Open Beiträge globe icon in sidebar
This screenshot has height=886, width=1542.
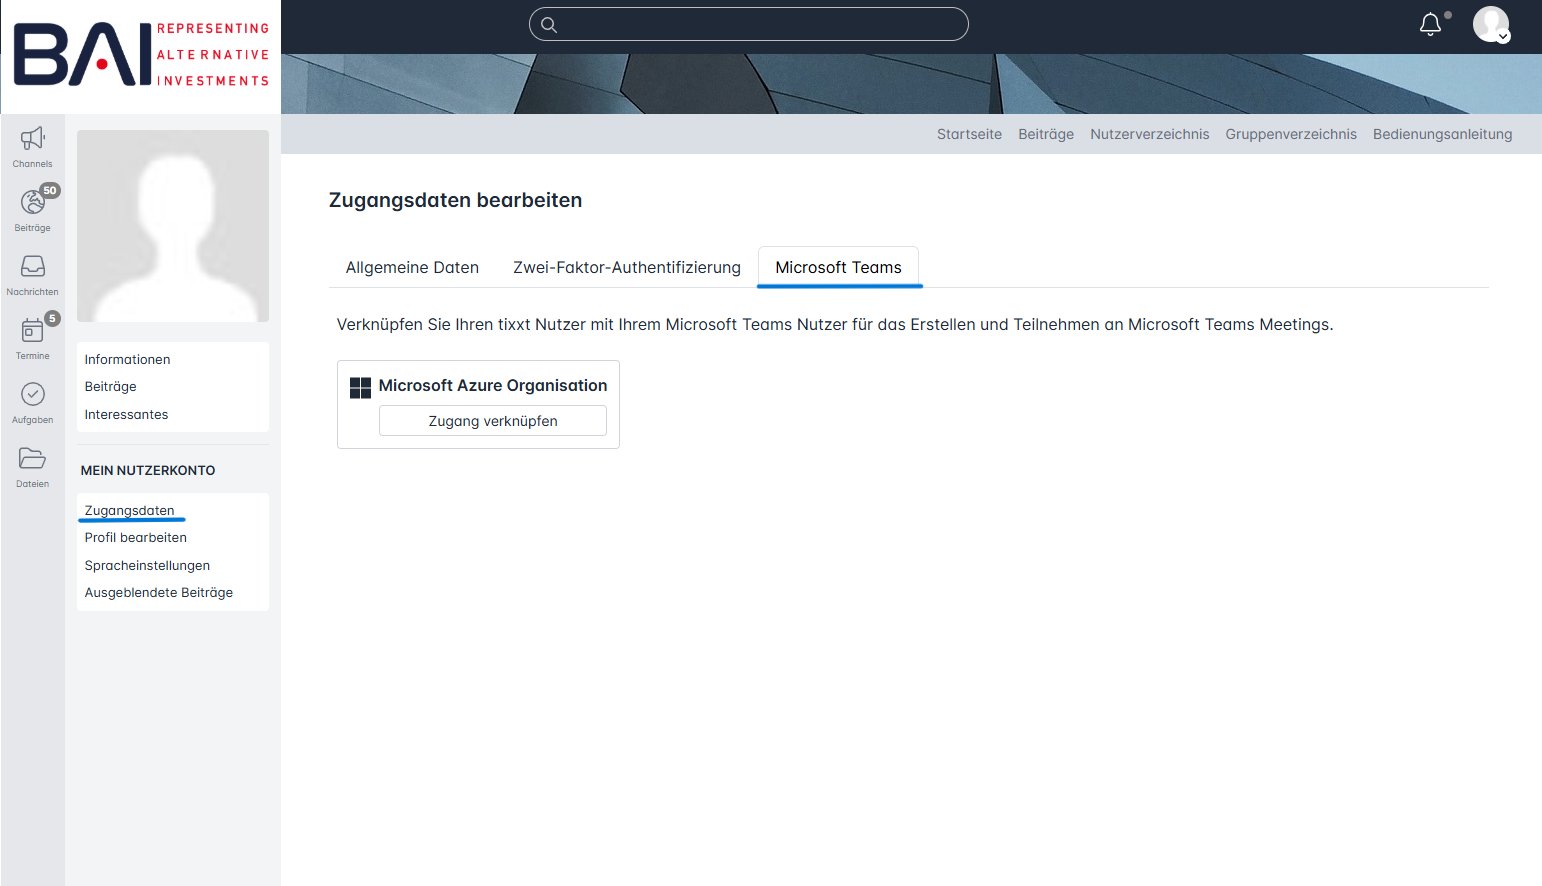(x=32, y=203)
